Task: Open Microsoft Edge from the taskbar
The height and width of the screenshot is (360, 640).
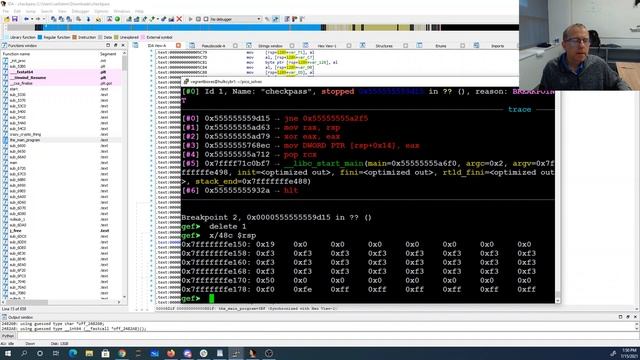Action: (73, 353)
